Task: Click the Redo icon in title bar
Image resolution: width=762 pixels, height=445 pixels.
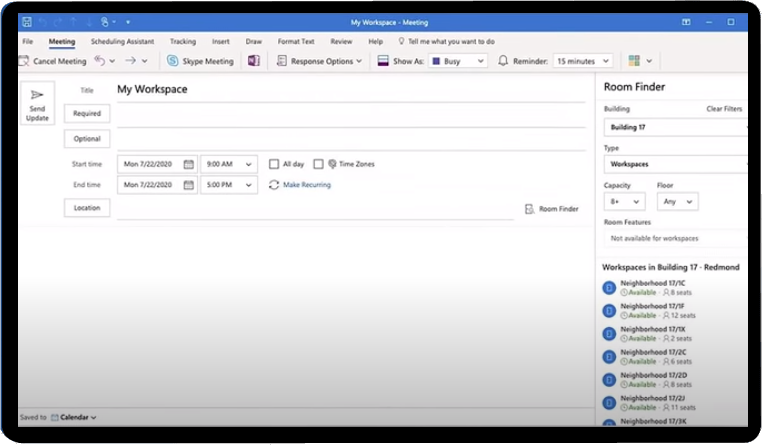Action: click(58, 22)
